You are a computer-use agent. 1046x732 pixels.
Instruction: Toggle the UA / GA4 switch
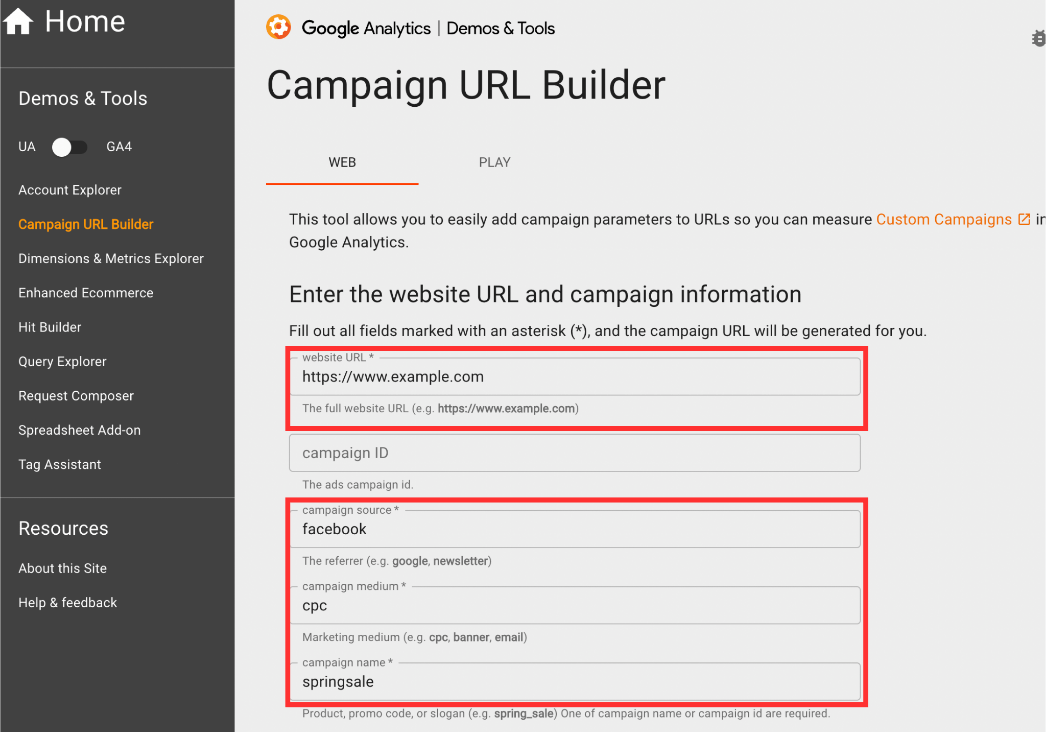[69, 147]
